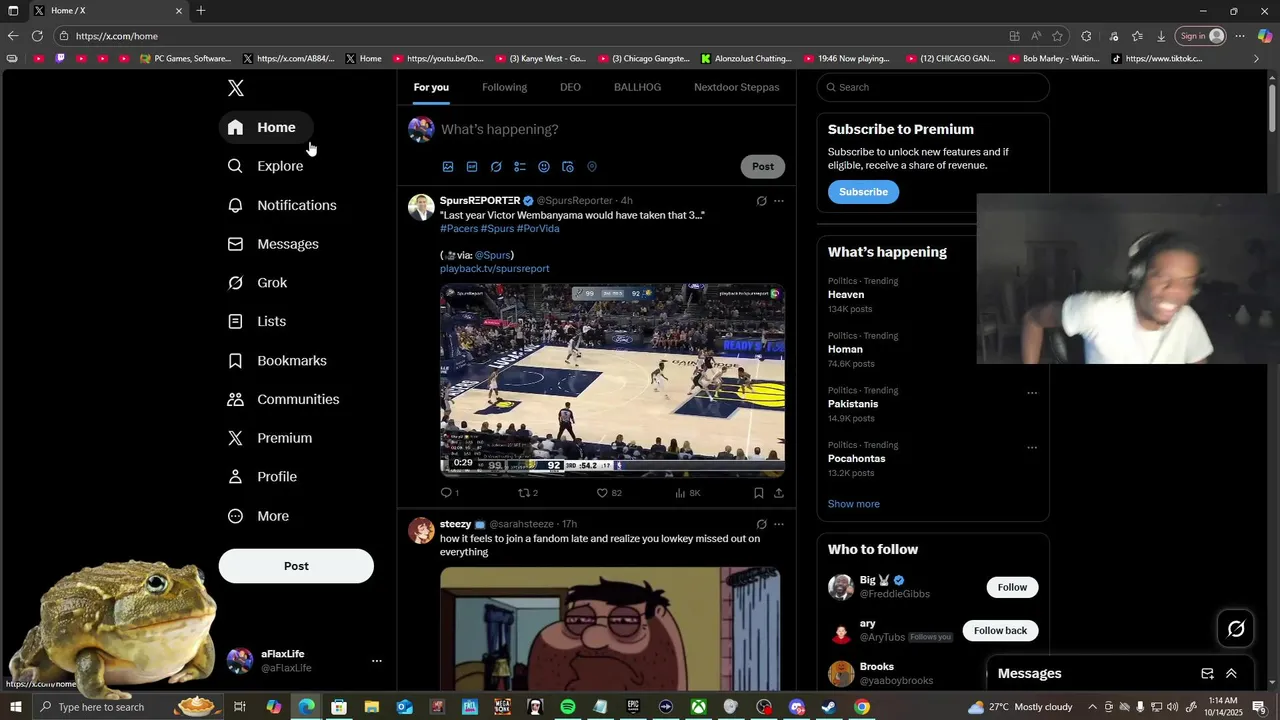Click Subscribe to Premium button
The height and width of the screenshot is (720, 1280).
[863, 192]
